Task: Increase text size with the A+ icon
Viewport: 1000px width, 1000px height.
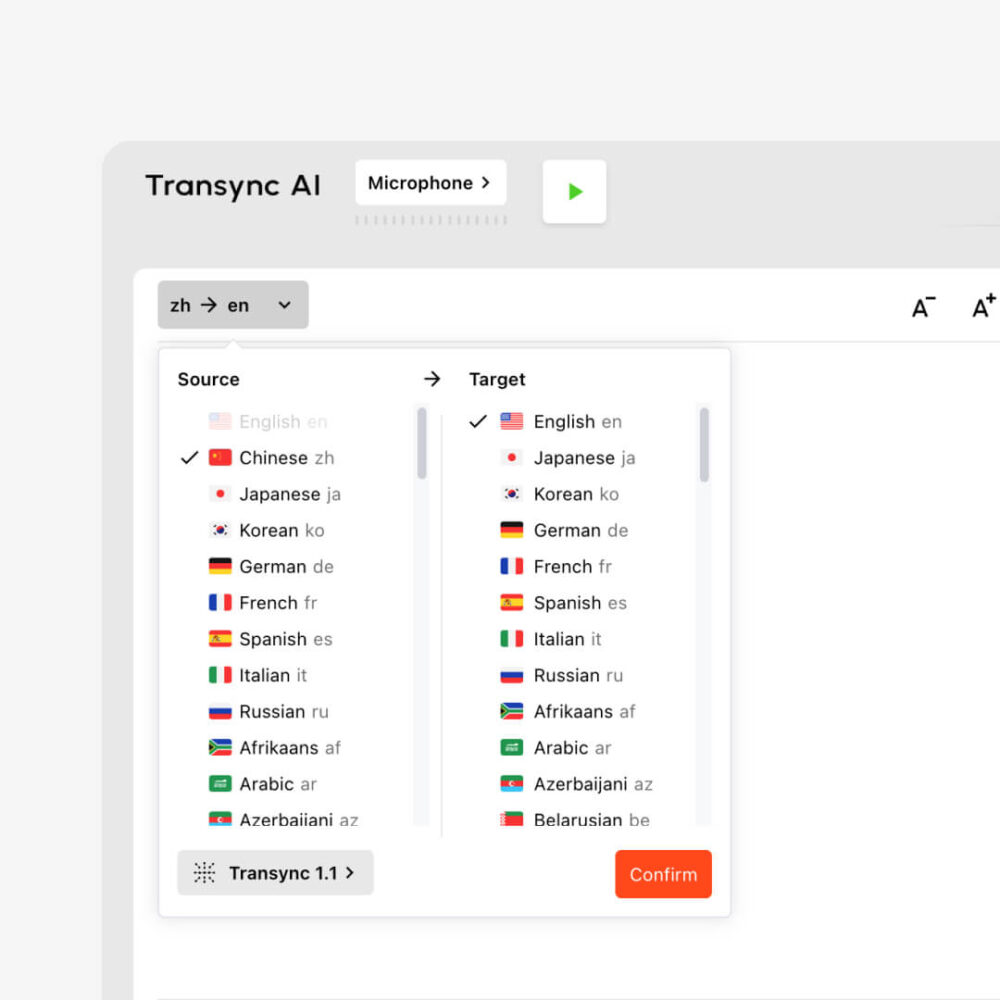Action: click(982, 308)
